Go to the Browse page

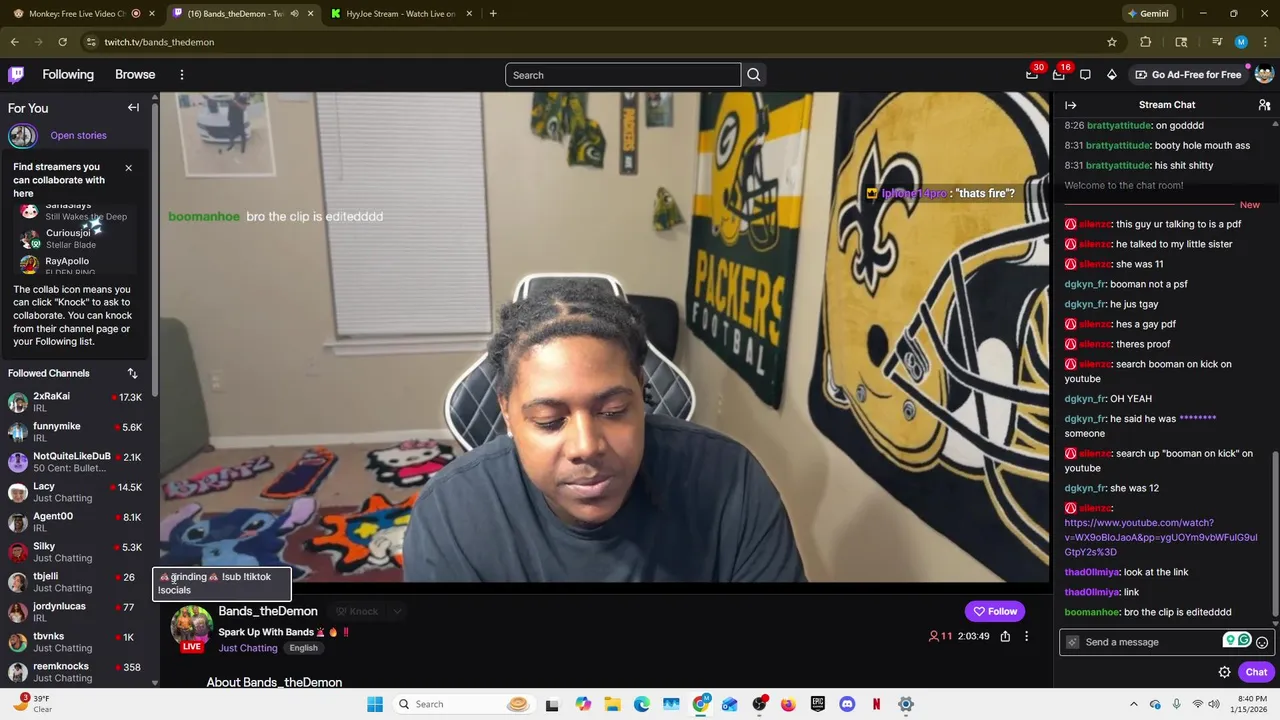coord(135,75)
